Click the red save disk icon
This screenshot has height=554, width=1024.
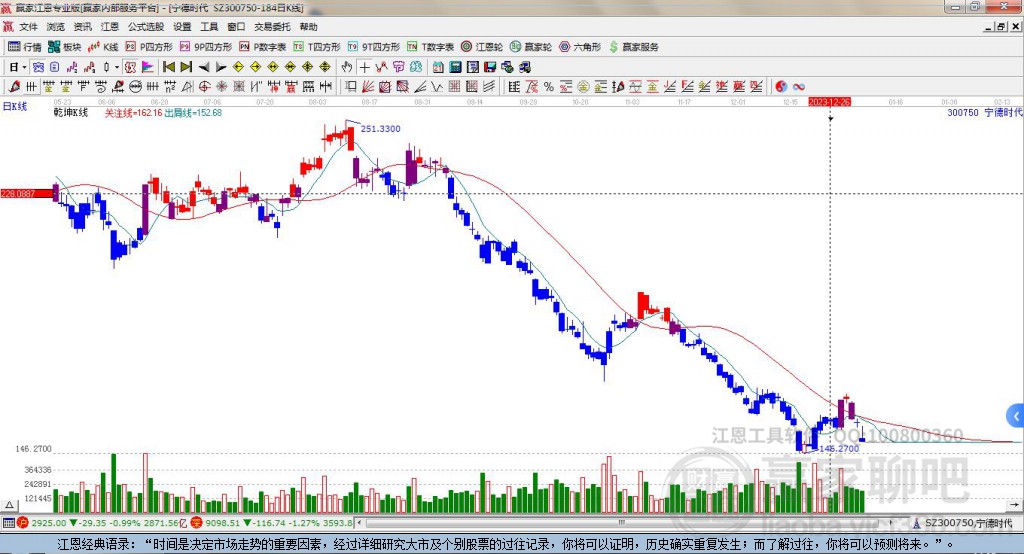(x=490, y=67)
